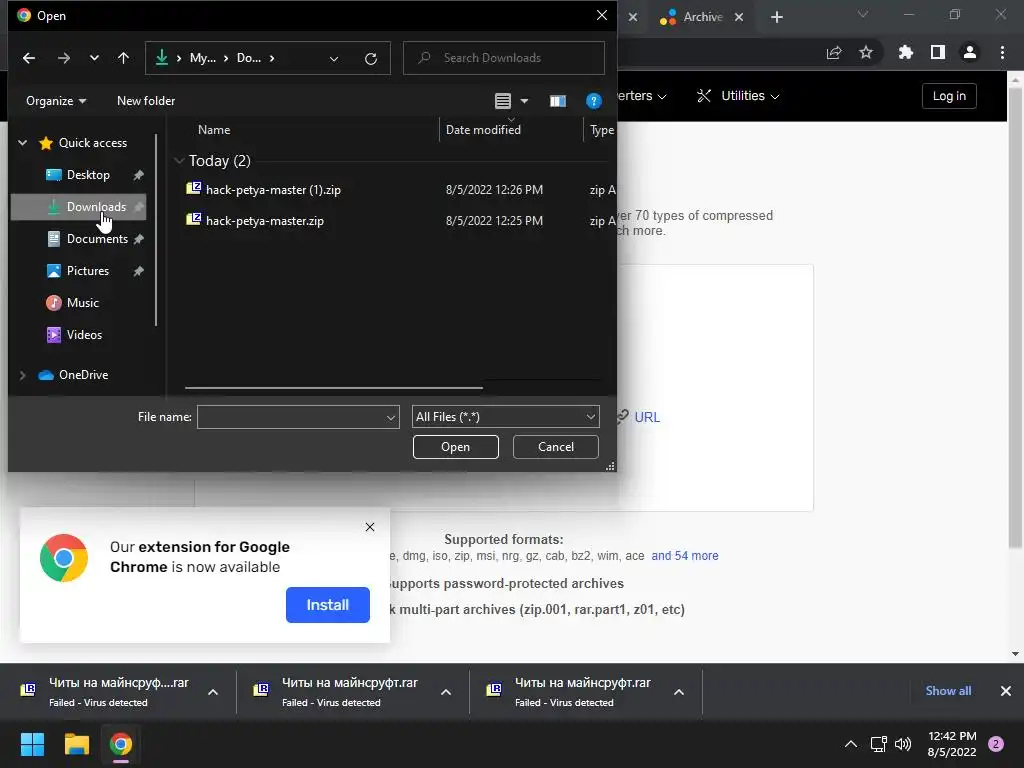The width and height of the screenshot is (1024, 768).
Task: Click the Search Downloads field
Action: pyautogui.click(x=504, y=58)
